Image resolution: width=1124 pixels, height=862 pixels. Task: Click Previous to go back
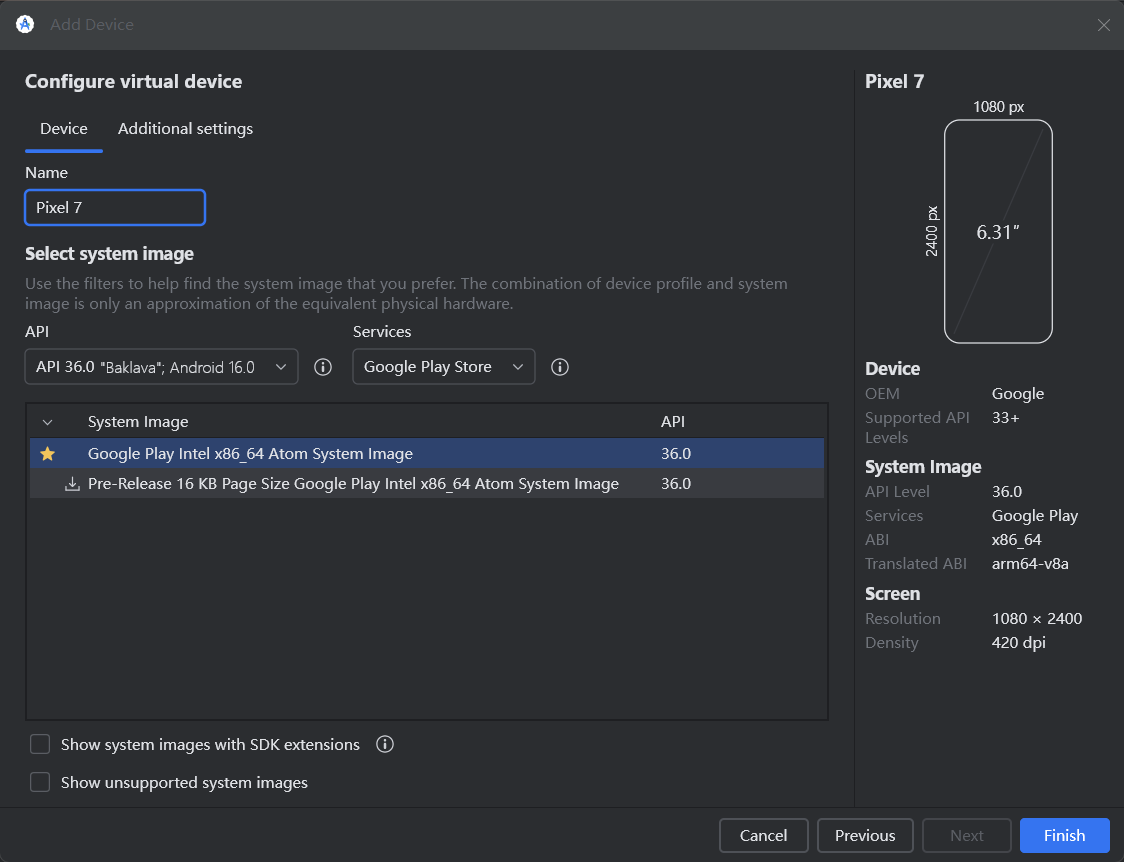coord(864,835)
